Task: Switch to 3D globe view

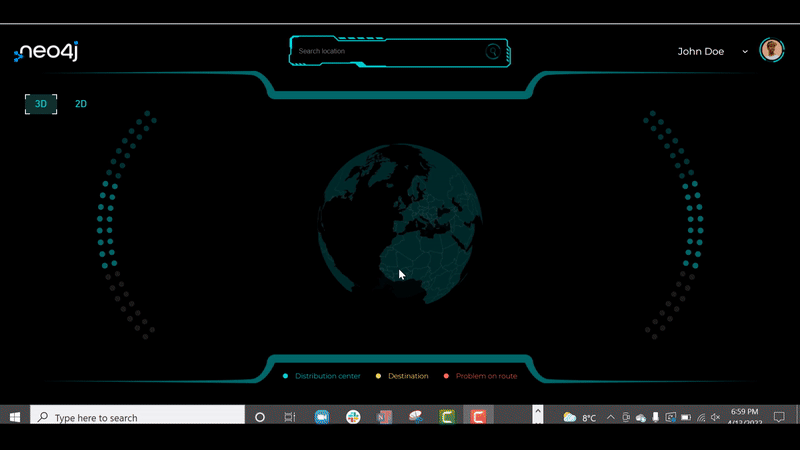Action: [x=41, y=104]
